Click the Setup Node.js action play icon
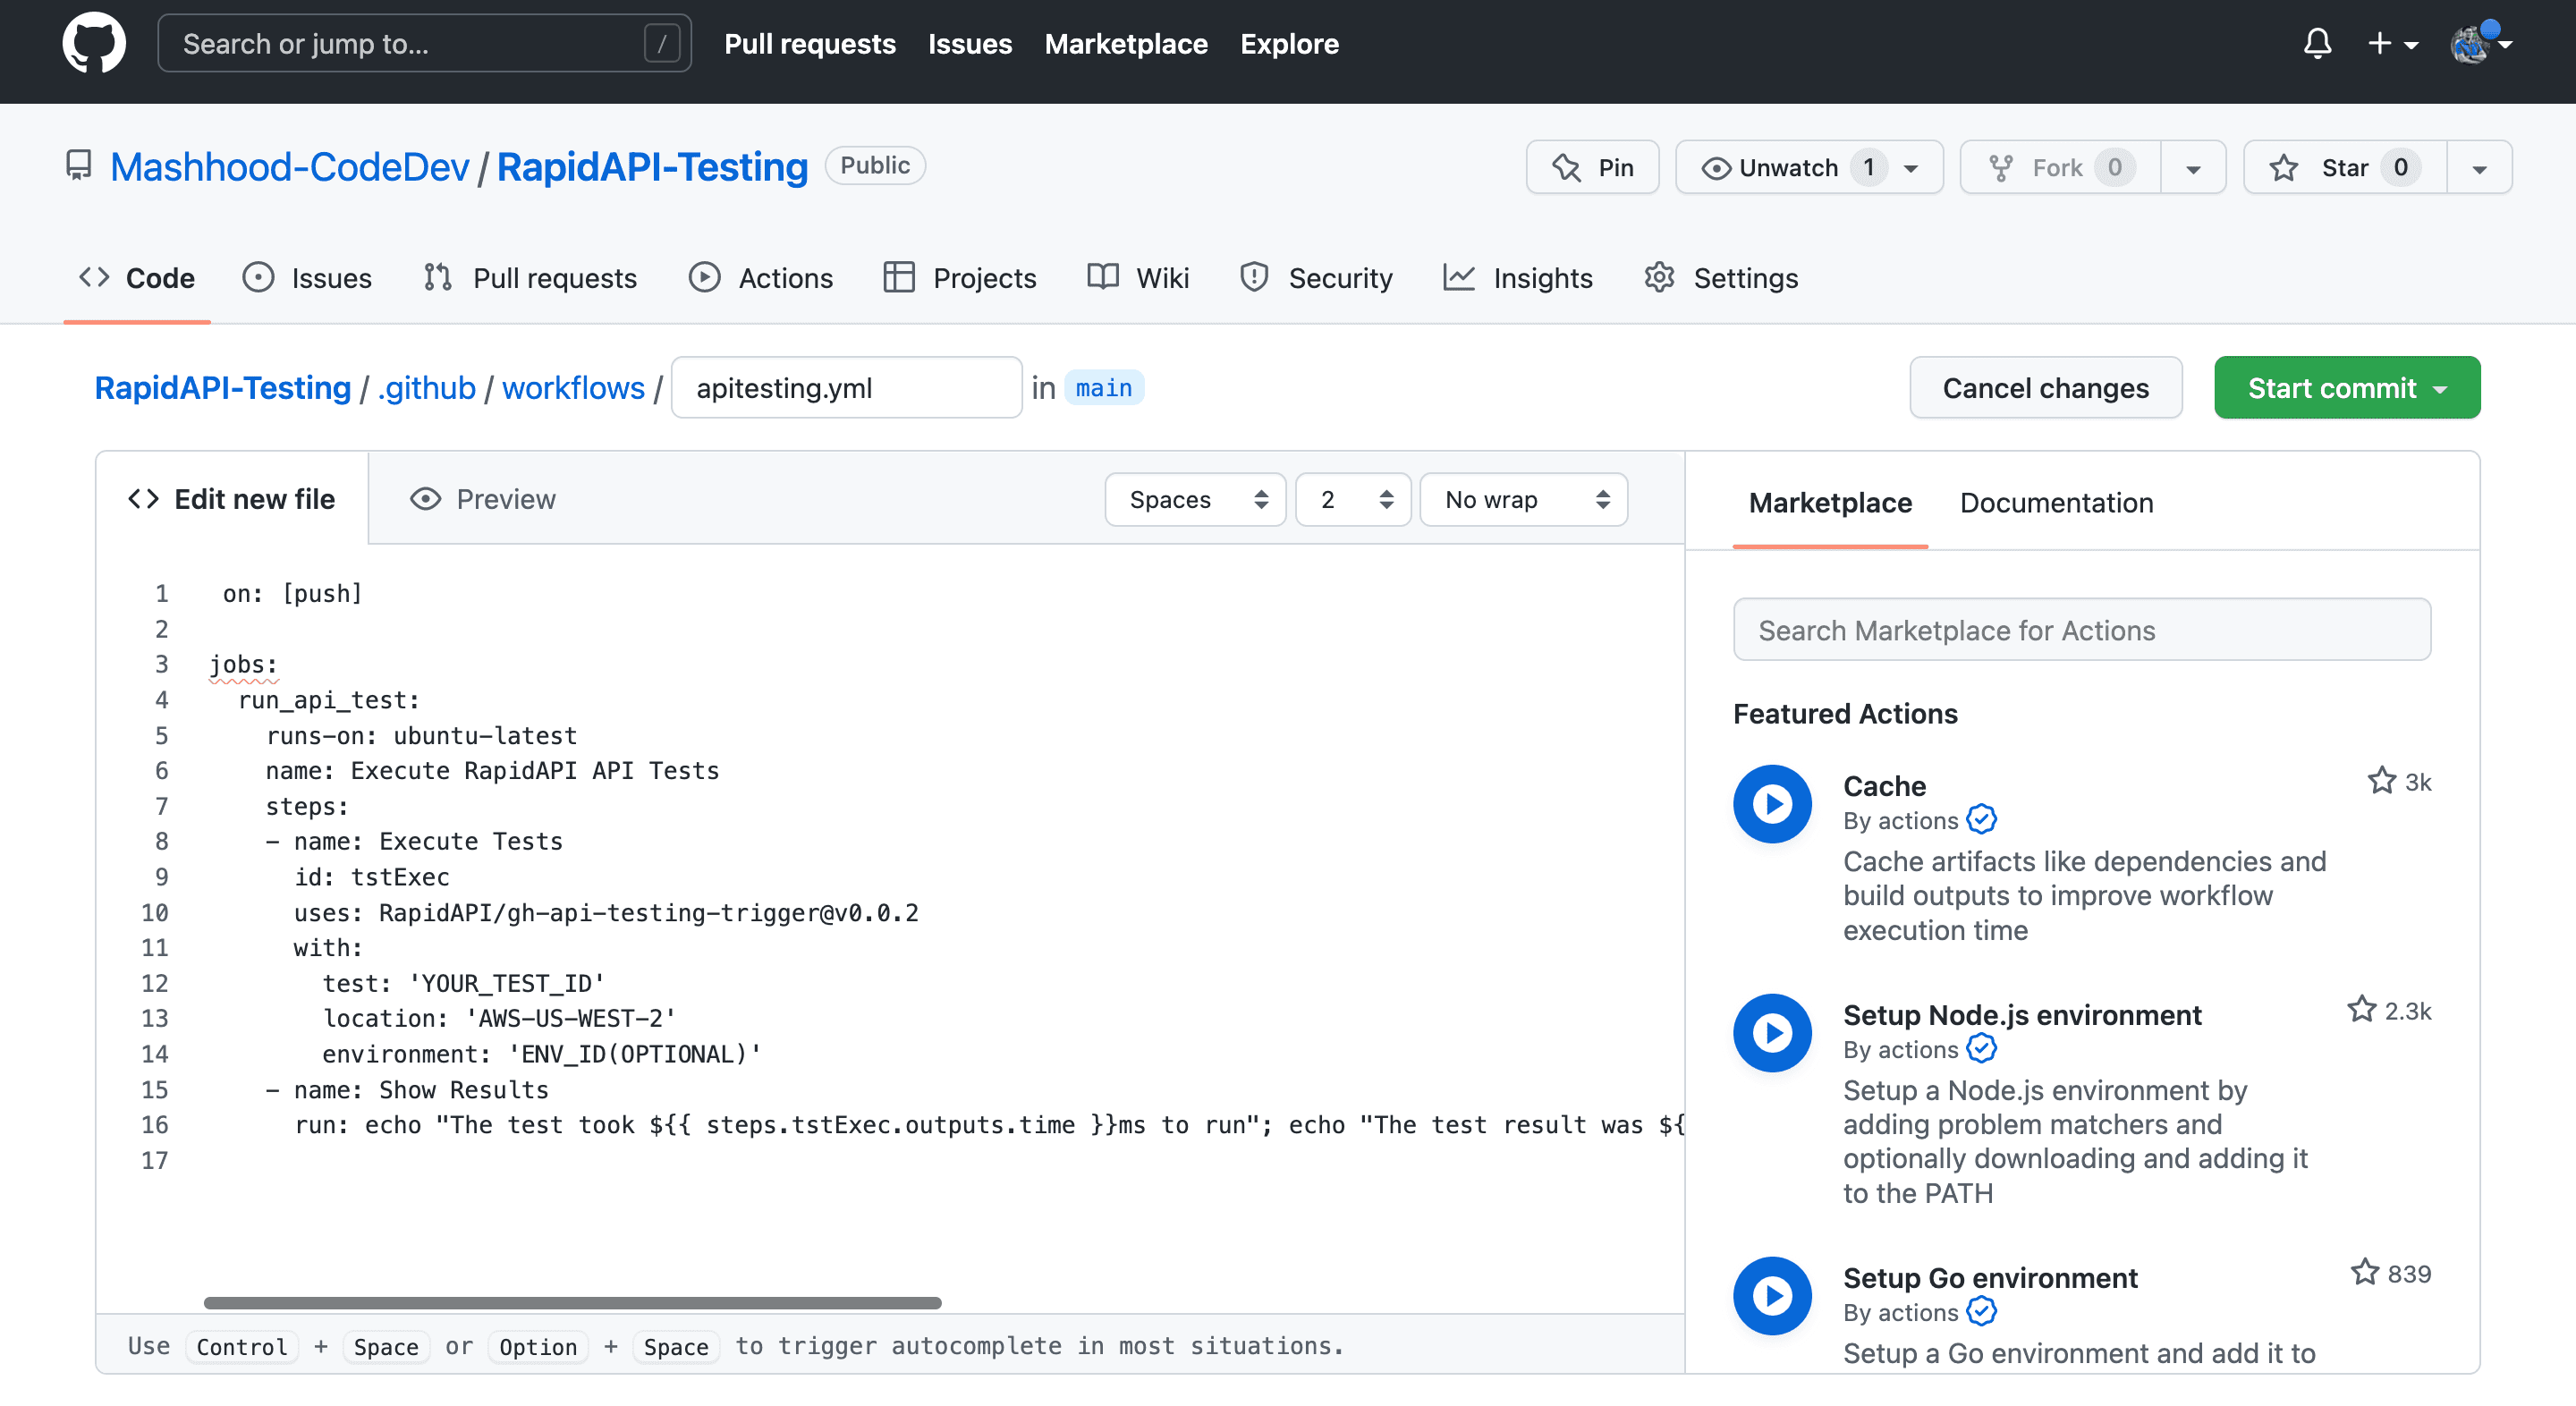 tap(1772, 1032)
